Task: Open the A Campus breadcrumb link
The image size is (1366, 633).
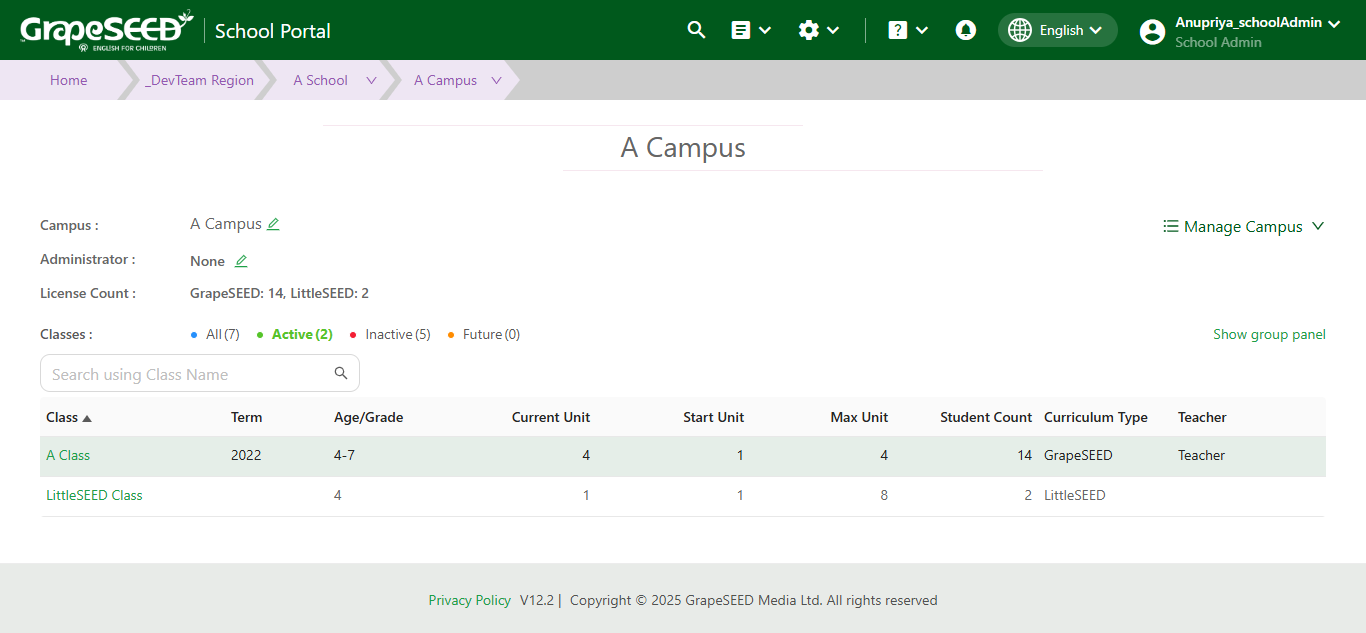Action: click(445, 80)
